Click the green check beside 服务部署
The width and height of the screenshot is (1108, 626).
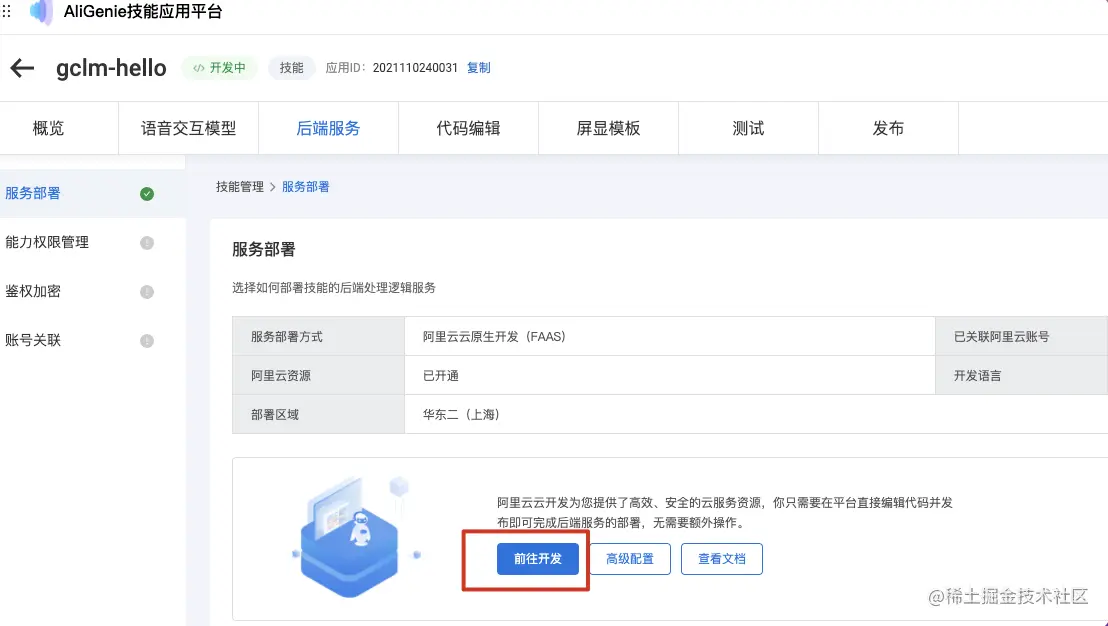coord(147,194)
